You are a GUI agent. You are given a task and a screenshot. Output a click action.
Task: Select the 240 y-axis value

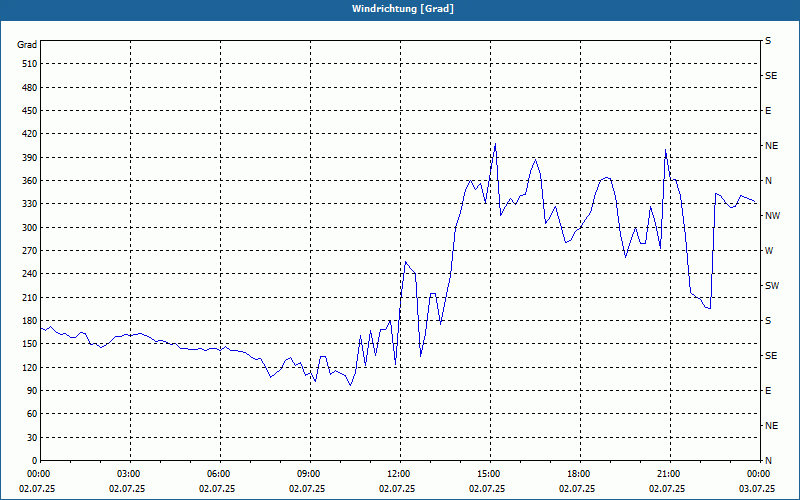tap(30, 273)
